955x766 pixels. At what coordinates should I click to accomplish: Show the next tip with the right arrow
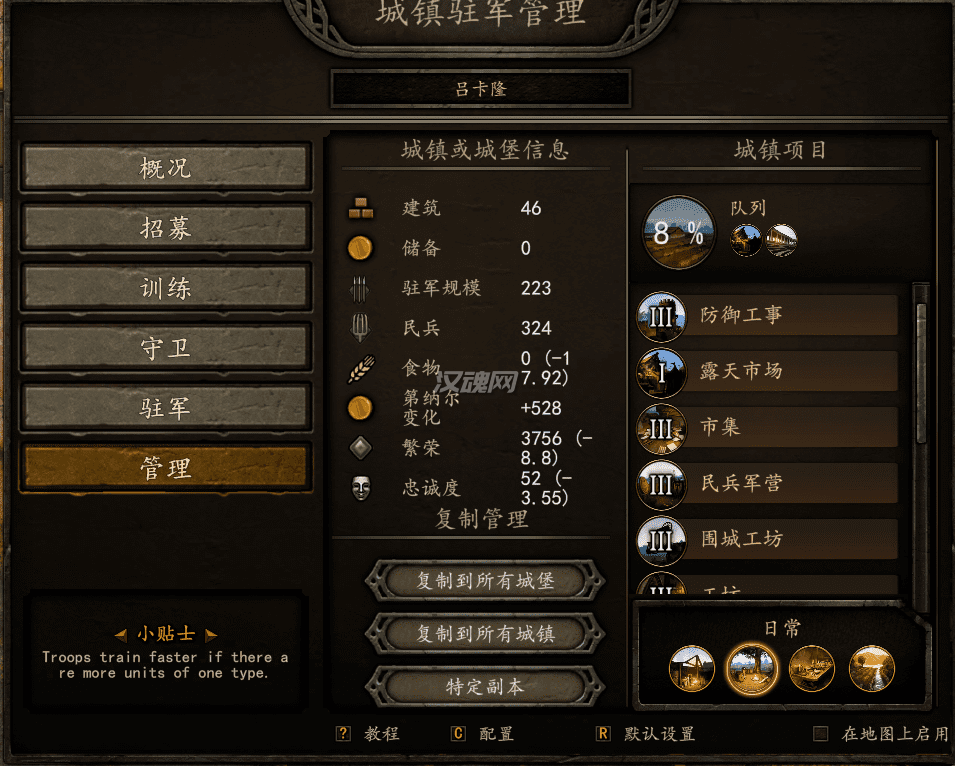click(211, 635)
